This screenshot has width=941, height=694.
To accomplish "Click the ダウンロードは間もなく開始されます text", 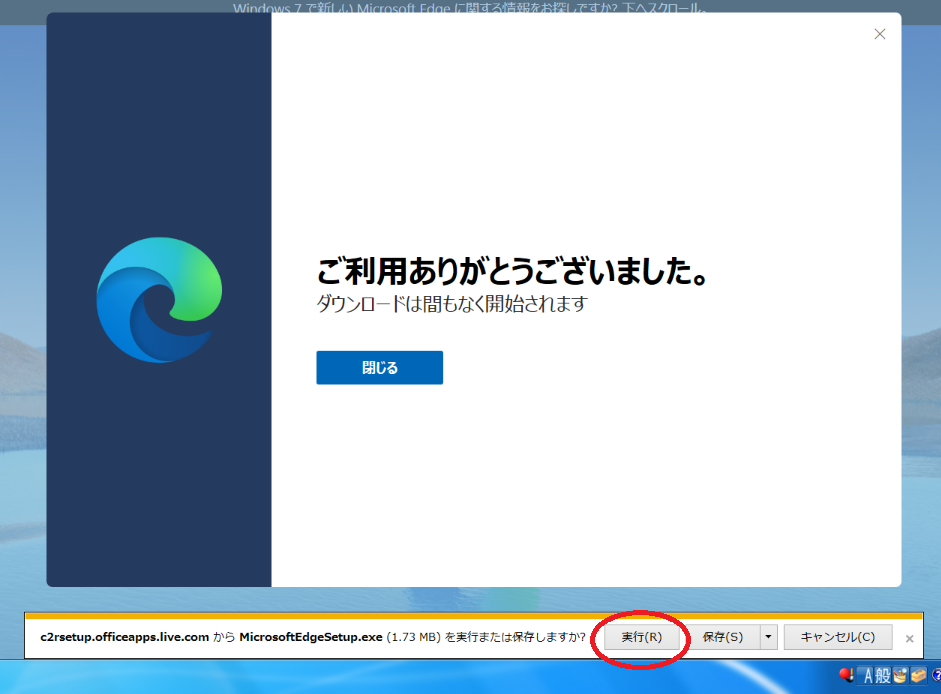I will tap(452, 304).
